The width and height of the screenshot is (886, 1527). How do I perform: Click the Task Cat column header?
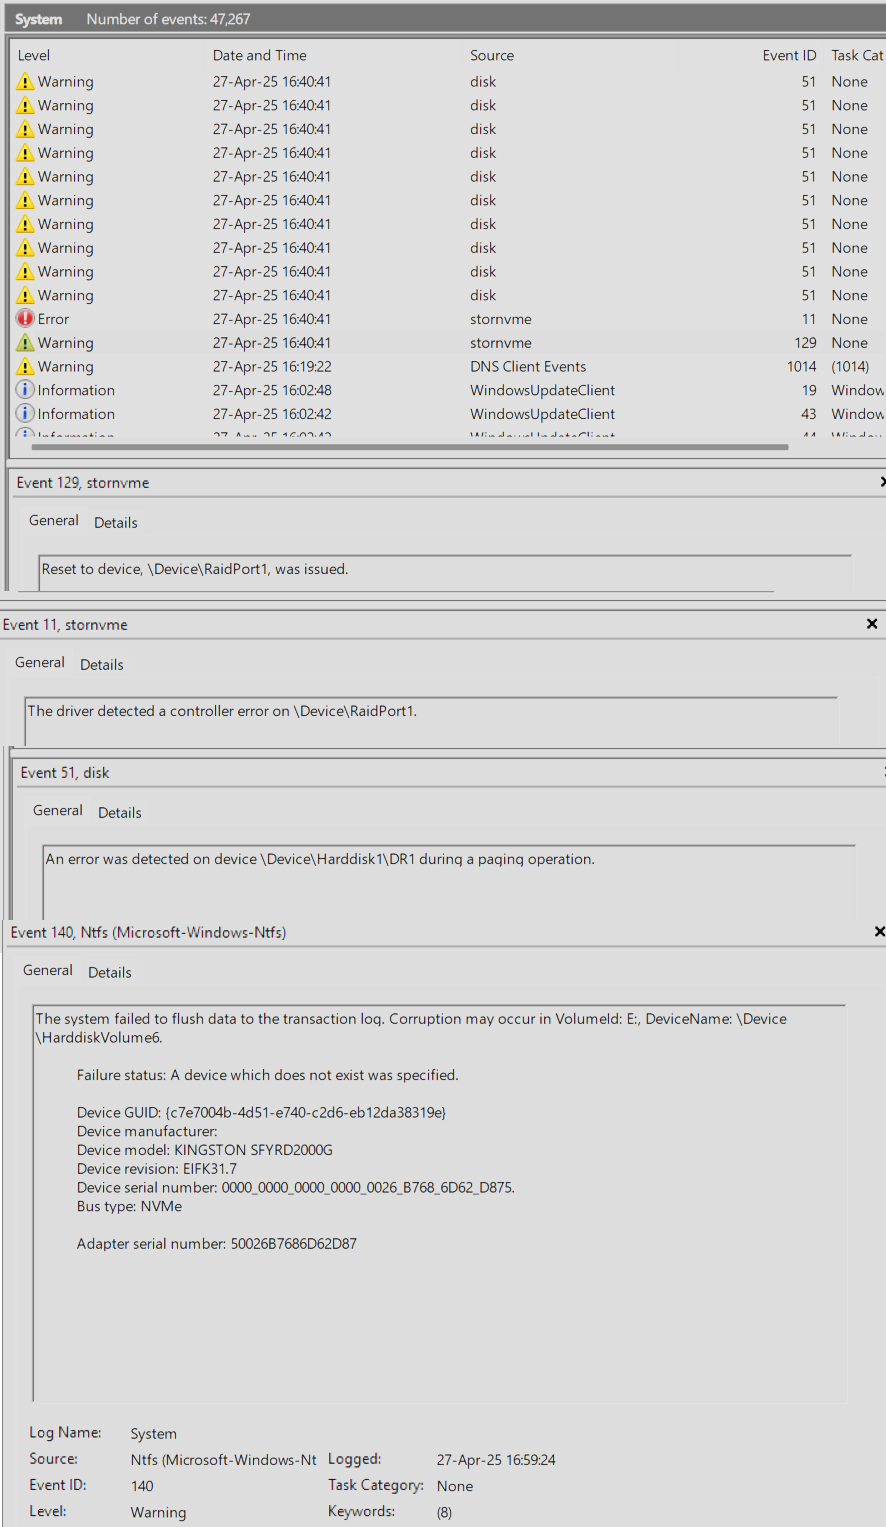(857, 56)
